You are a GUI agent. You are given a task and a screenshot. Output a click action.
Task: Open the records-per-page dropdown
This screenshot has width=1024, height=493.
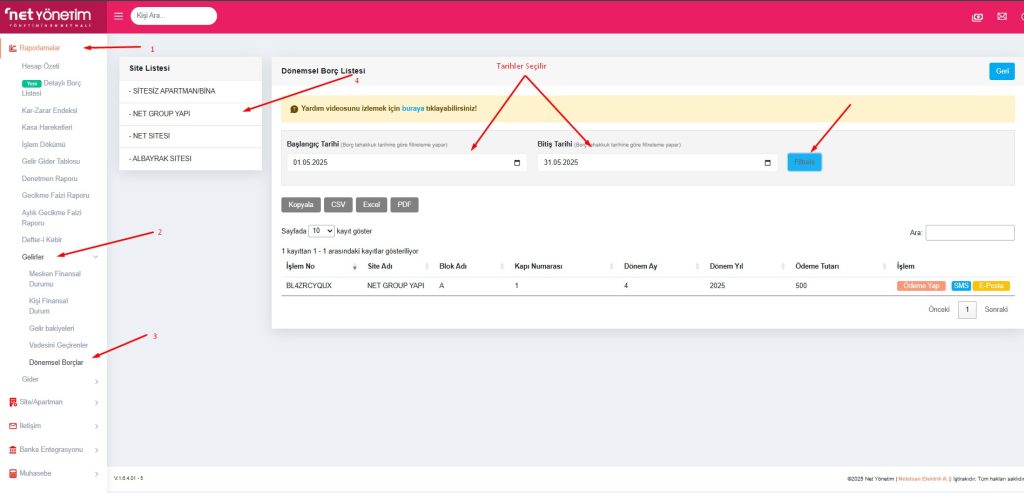(322, 230)
